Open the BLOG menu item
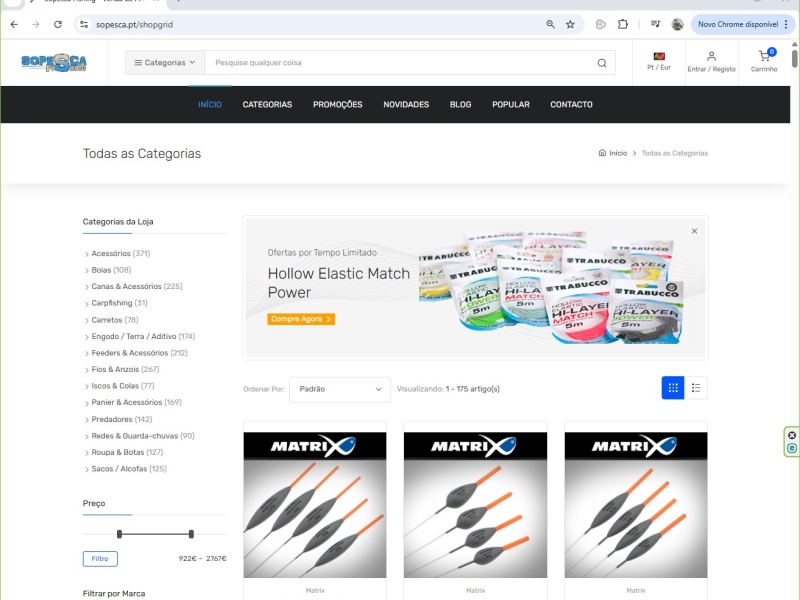This screenshot has width=800, height=600. coord(460,105)
